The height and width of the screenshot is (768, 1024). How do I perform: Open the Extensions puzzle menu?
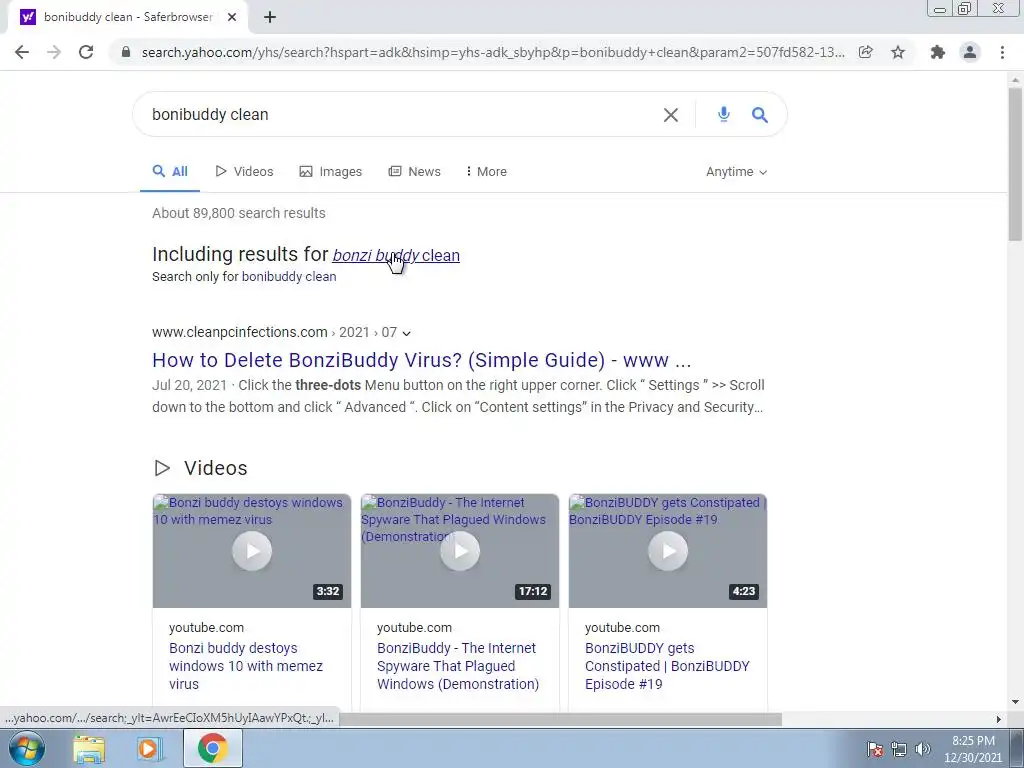point(938,52)
